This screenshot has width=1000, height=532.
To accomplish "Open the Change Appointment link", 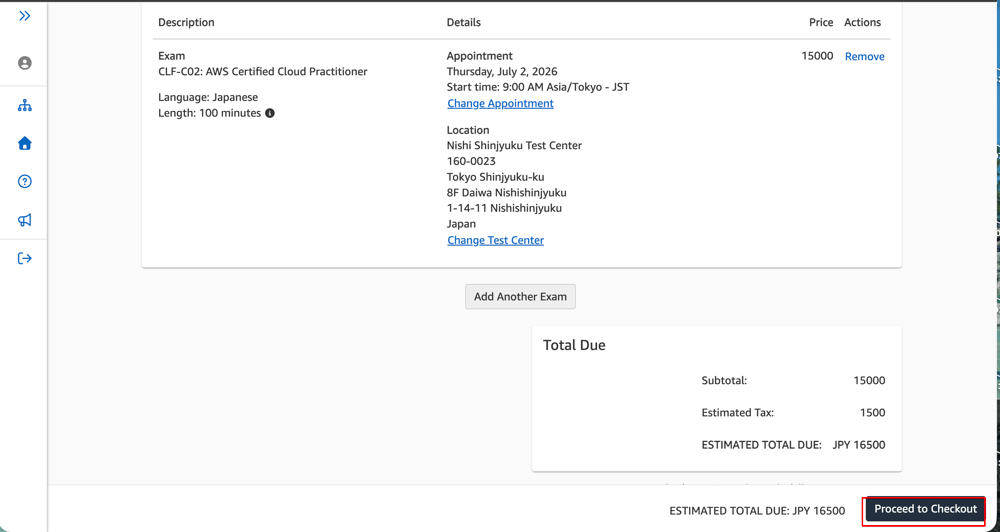I will point(500,103).
